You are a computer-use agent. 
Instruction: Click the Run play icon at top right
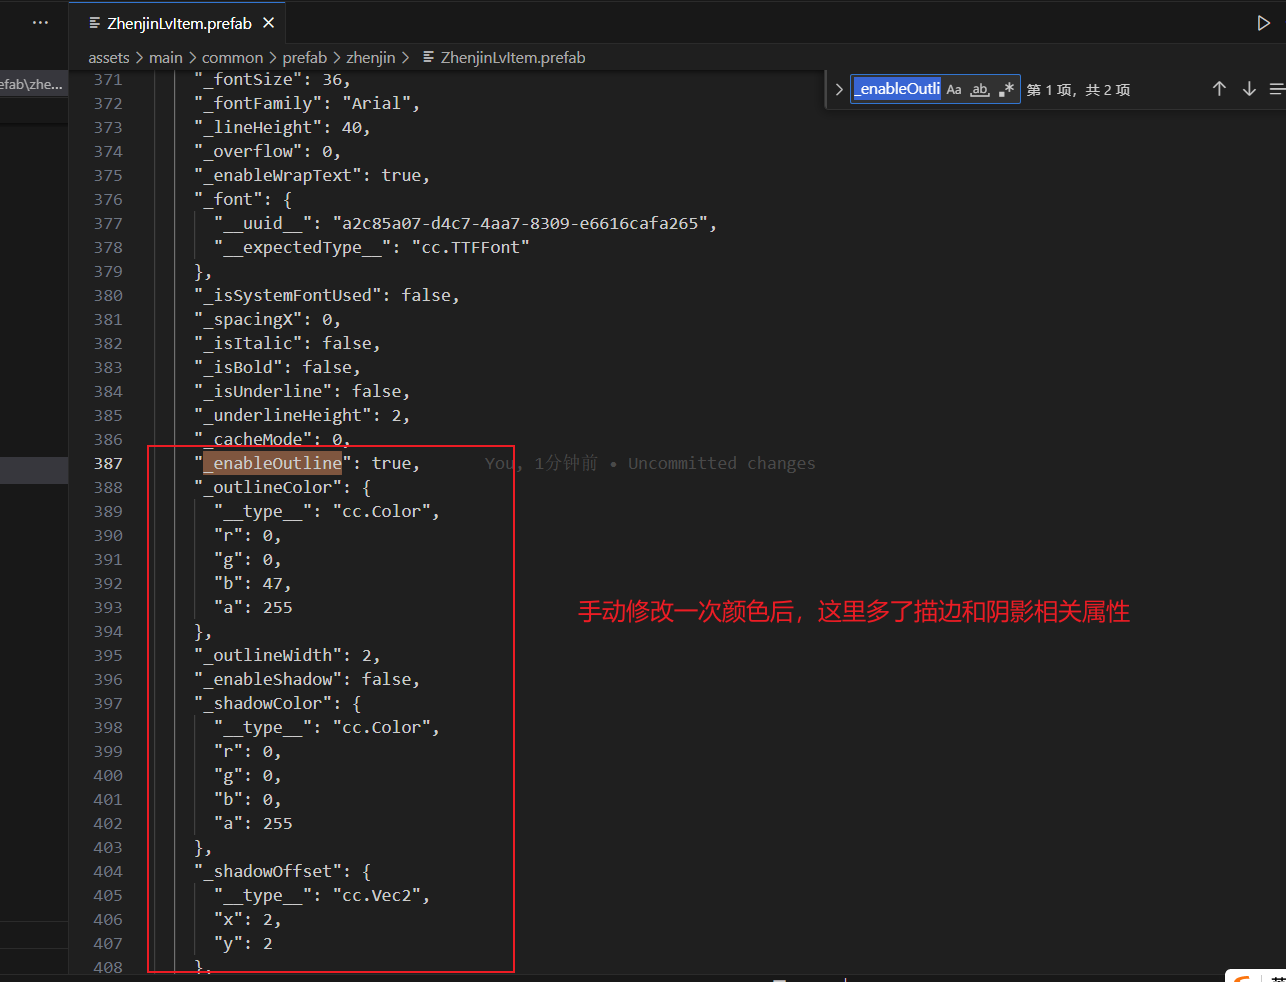coord(1263,23)
